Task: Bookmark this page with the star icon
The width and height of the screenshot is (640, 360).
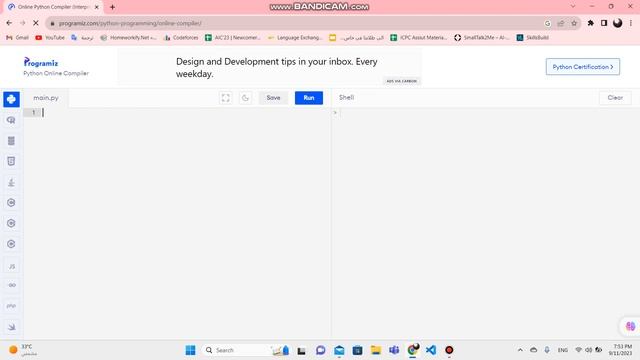Action: (x=574, y=23)
